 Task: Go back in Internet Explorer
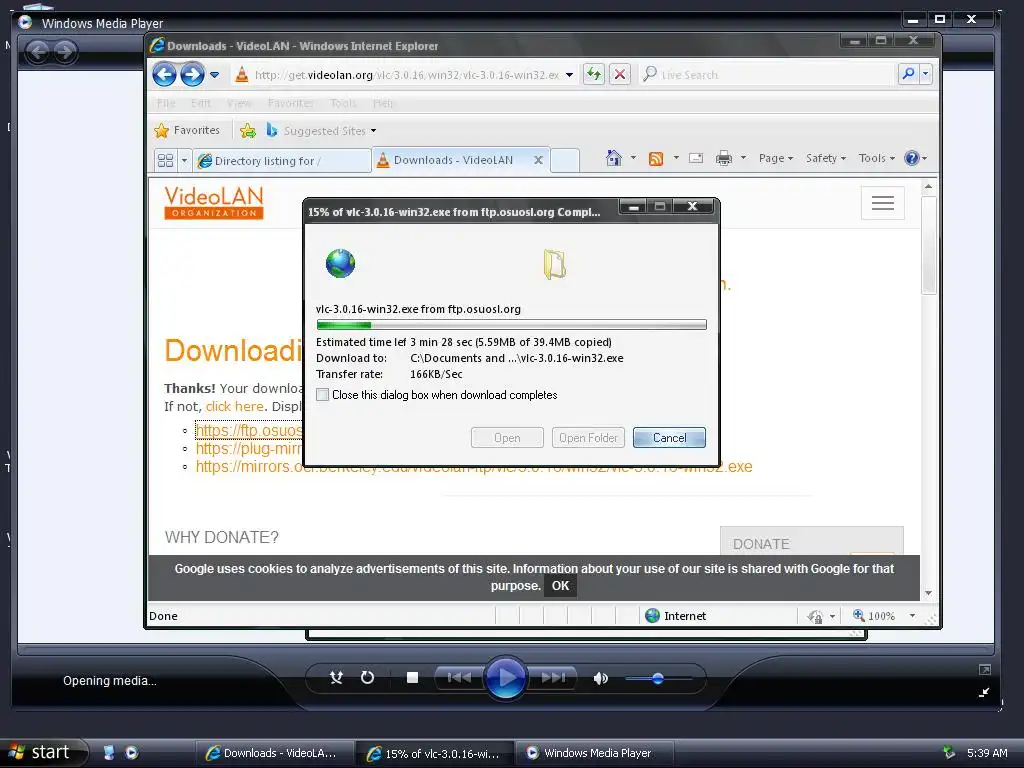click(165, 74)
